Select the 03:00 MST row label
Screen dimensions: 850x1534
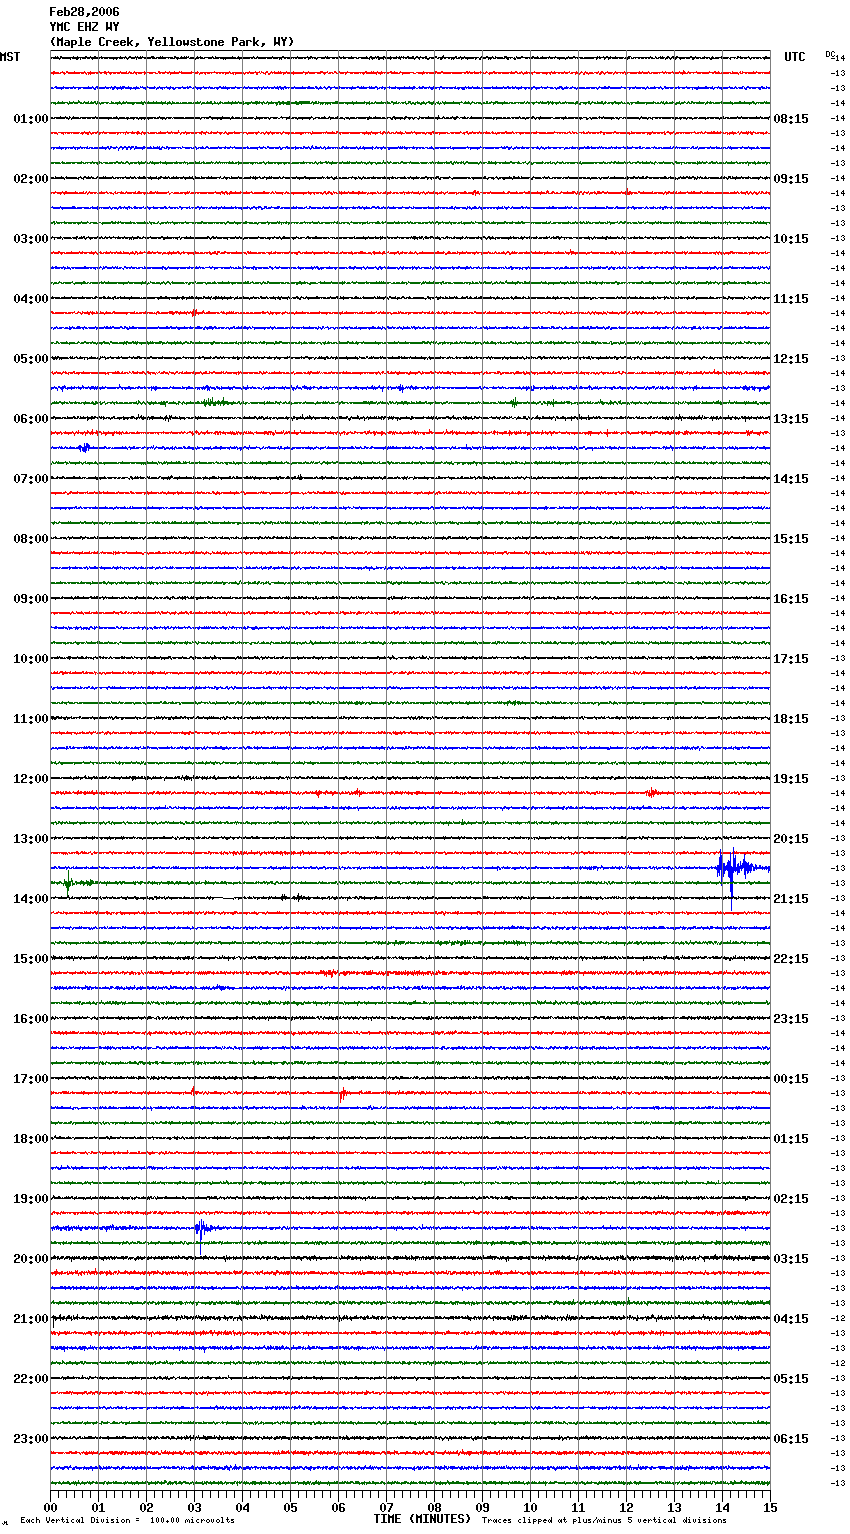click(31, 239)
